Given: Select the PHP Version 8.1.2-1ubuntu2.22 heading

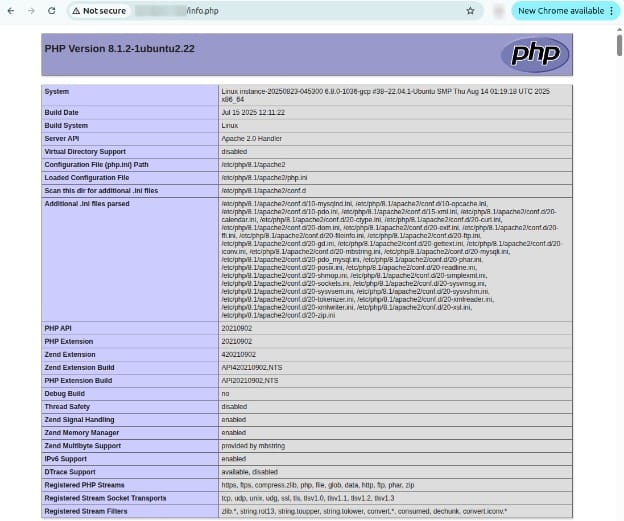Looking at the screenshot, I should point(119,49).
